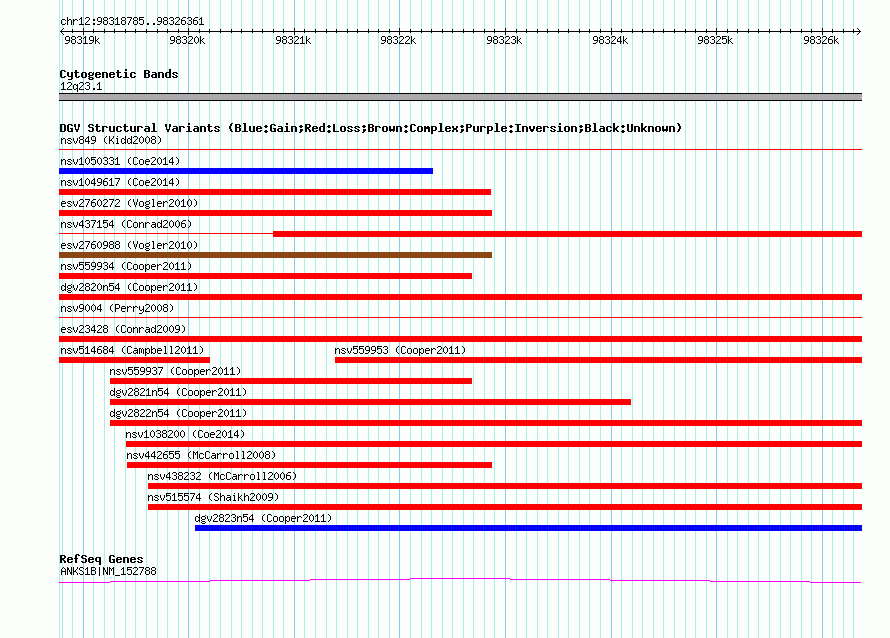Click the red dgv2821n54 loss bar
The width and height of the screenshot is (890, 638).
pyautogui.click(x=370, y=402)
